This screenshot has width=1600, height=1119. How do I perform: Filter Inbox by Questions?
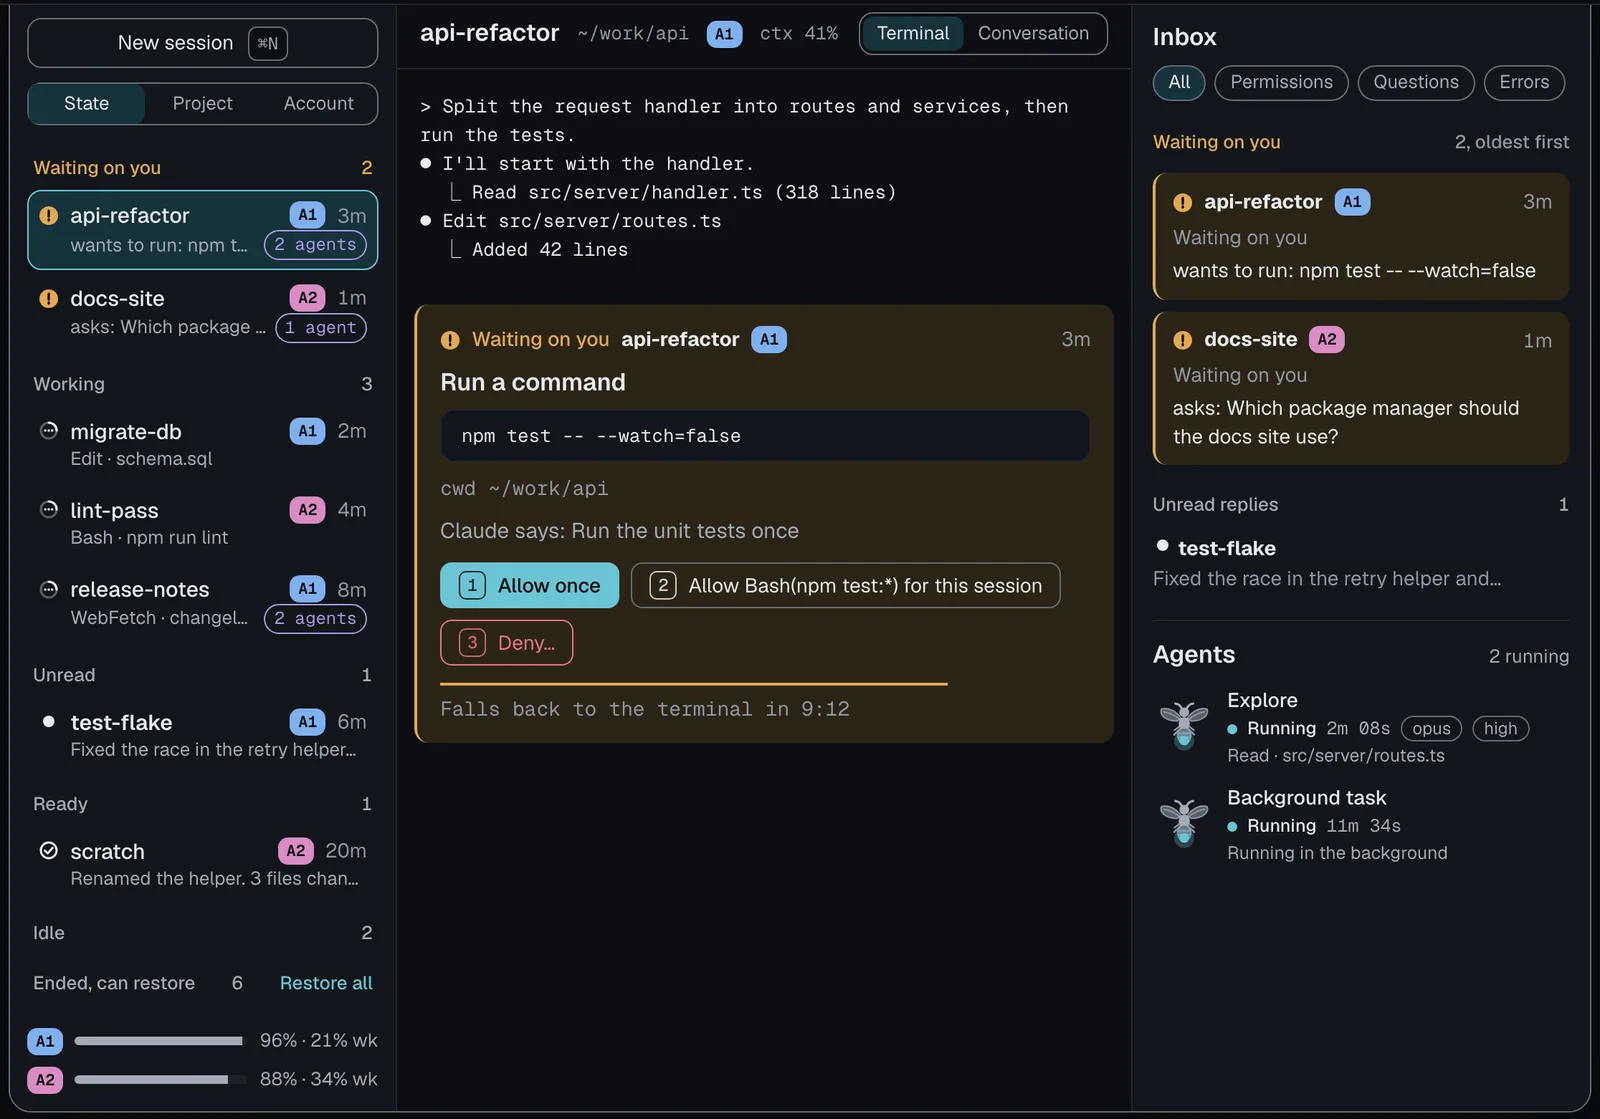tap(1416, 82)
